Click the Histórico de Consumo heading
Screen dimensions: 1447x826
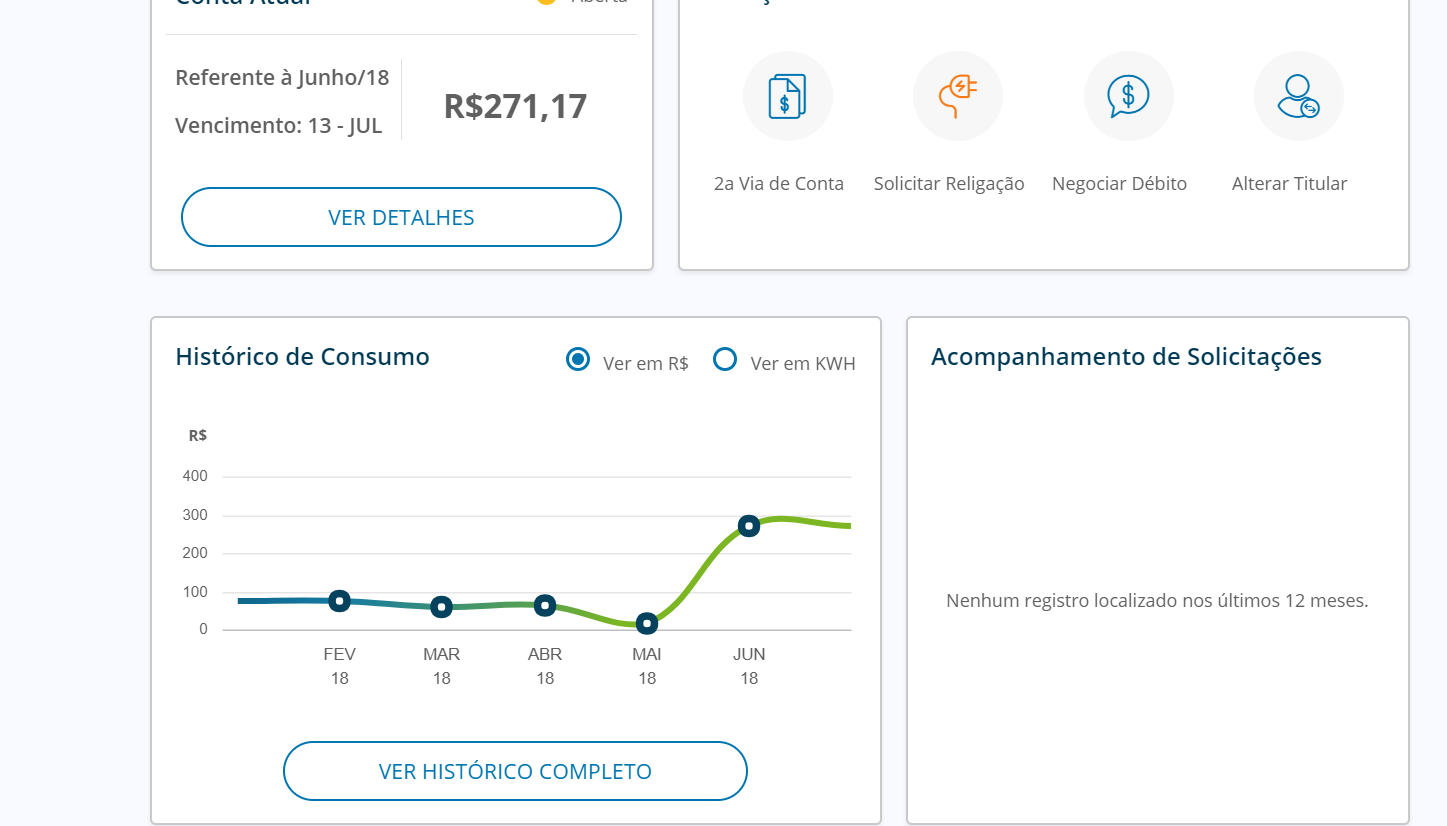click(302, 357)
